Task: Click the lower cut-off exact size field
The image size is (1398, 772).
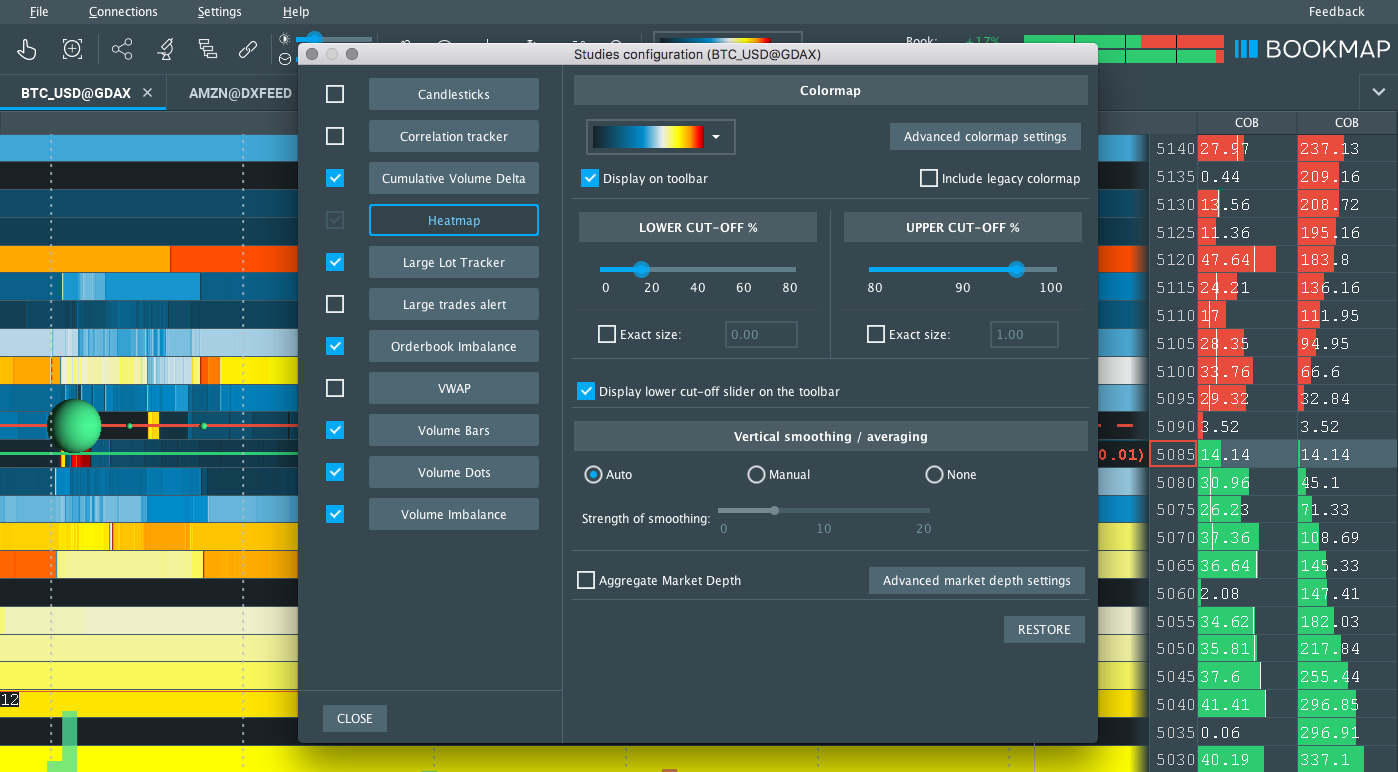Action: tap(761, 335)
